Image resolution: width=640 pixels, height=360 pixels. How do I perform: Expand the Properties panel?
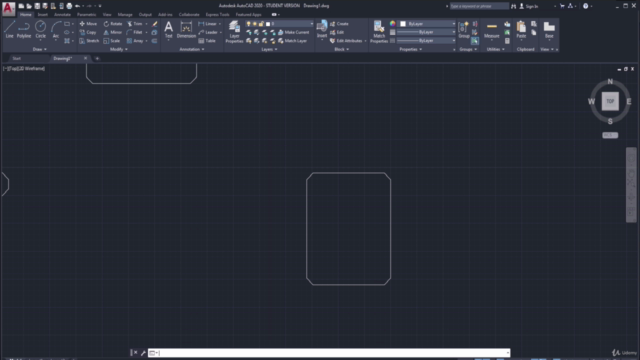tap(411, 49)
